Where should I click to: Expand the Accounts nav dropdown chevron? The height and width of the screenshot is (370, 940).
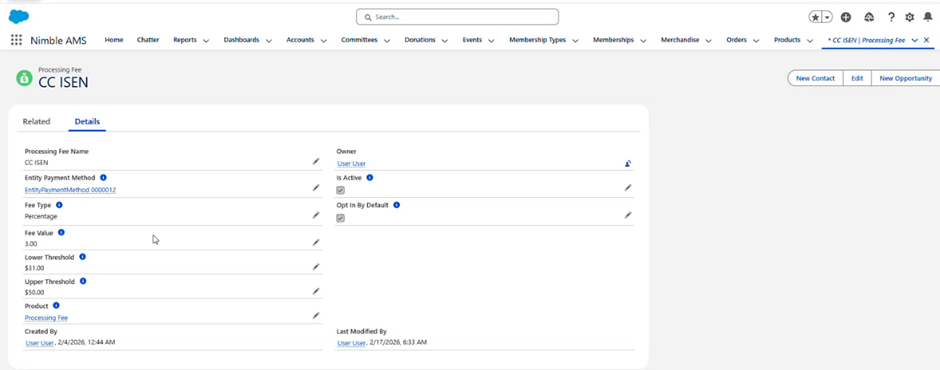coord(324,41)
